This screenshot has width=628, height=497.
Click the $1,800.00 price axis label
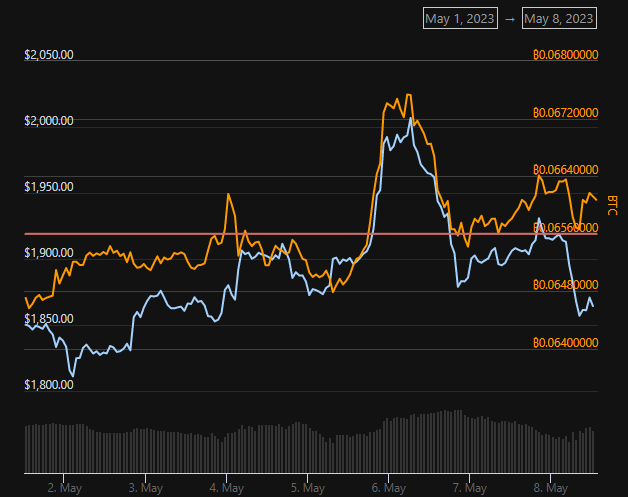[49, 385]
